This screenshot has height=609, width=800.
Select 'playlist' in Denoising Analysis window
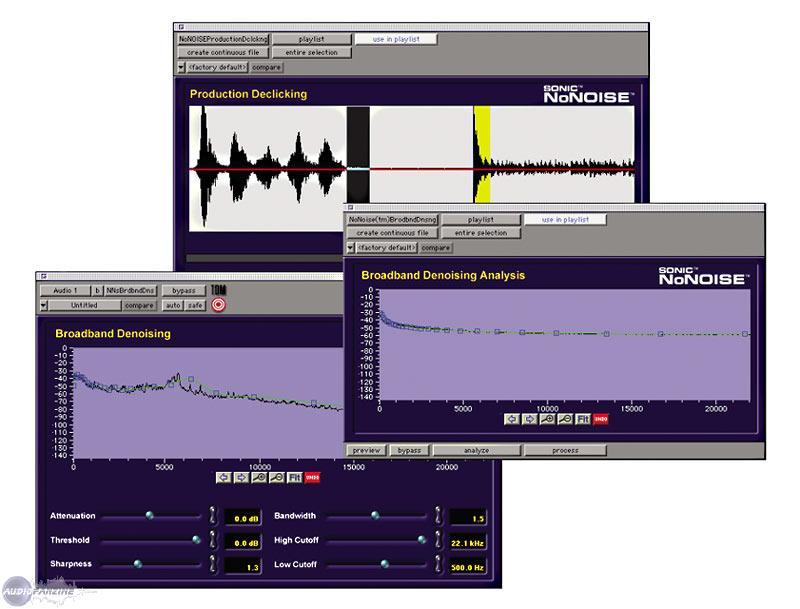coord(481,219)
